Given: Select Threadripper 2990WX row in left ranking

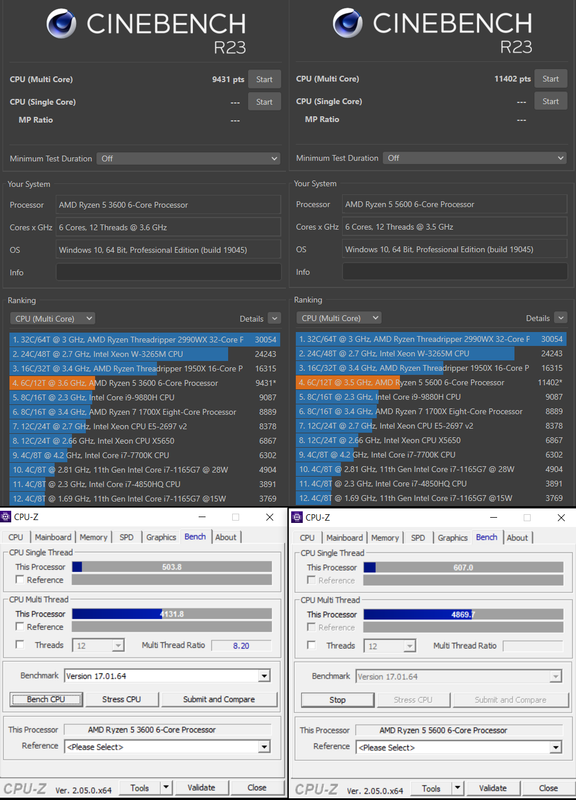Looking at the screenshot, I should click(144, 339).
